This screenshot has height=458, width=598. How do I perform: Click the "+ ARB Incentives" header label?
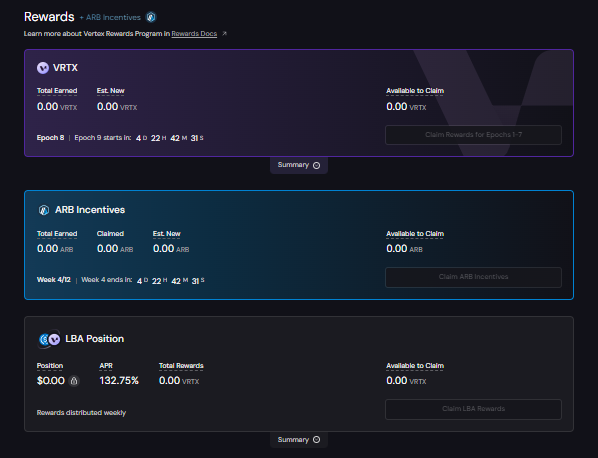110,18
